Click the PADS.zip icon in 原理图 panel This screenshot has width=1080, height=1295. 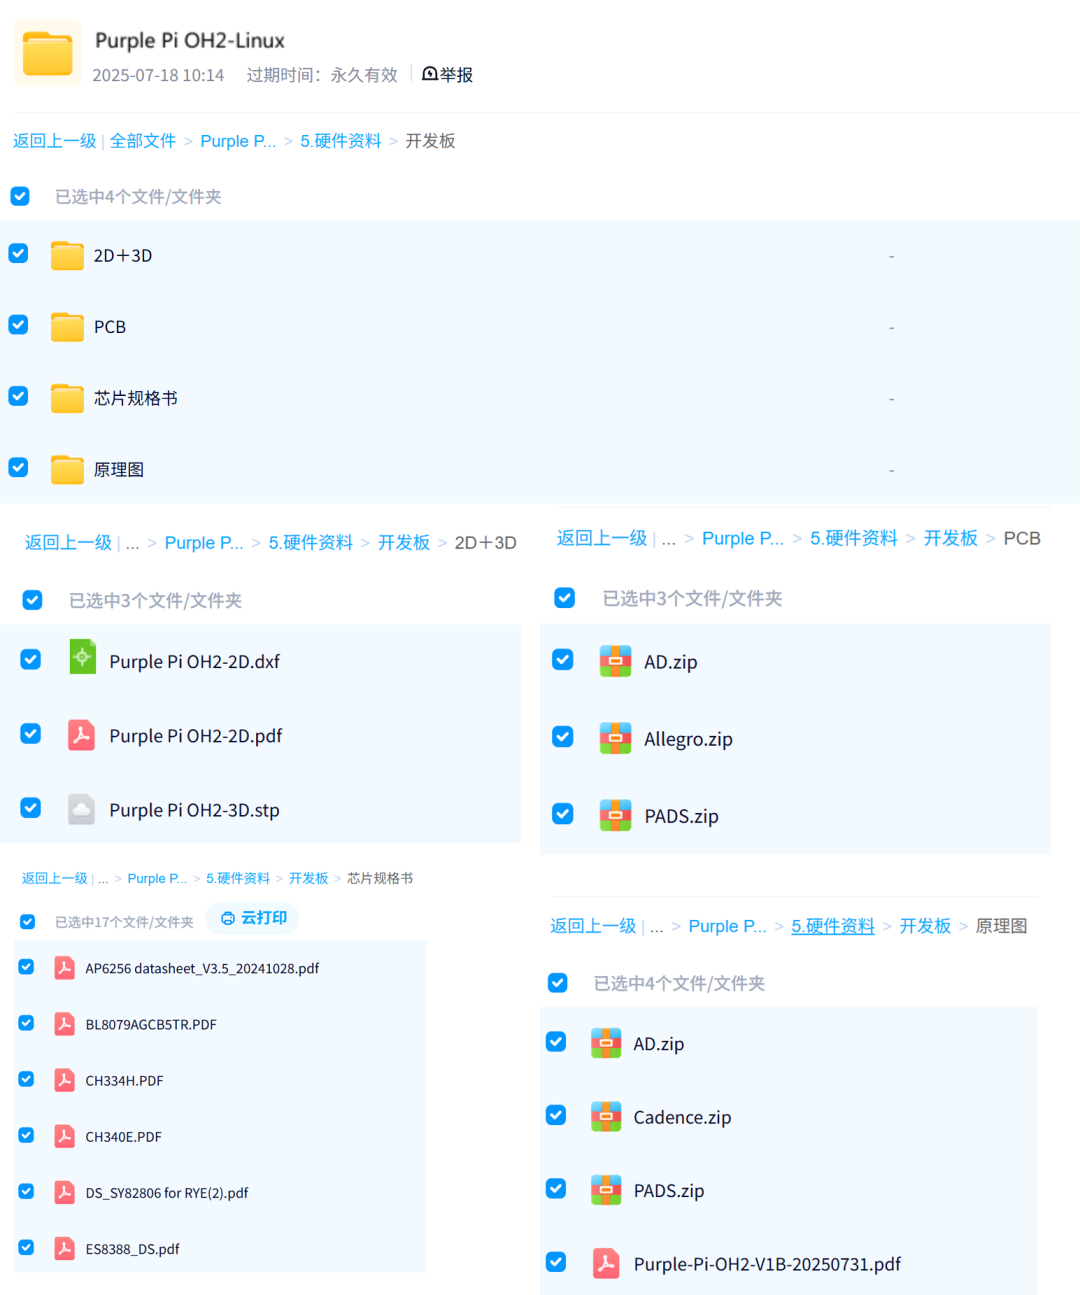pyautogui.click(x=606, y=1190)
